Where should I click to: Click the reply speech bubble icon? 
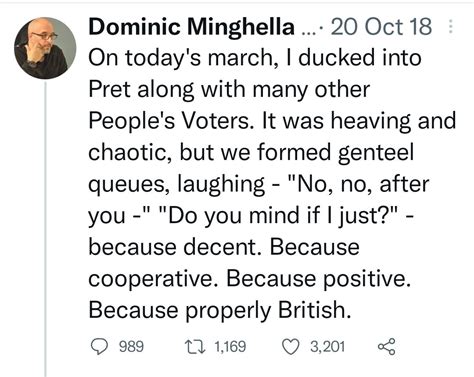[99, 347]
